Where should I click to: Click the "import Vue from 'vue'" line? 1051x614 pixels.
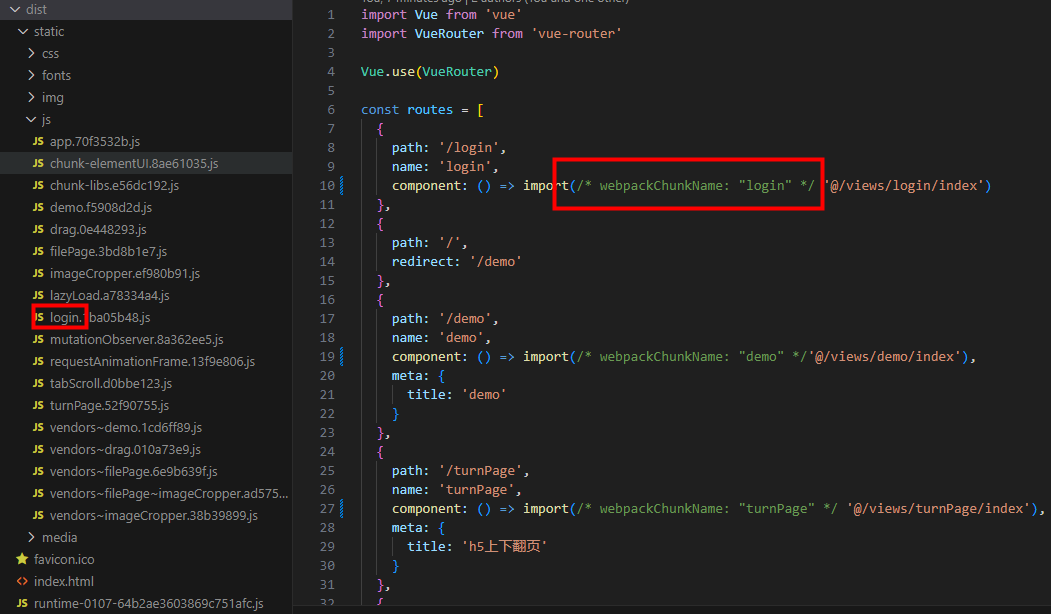(x=441, y=15)
